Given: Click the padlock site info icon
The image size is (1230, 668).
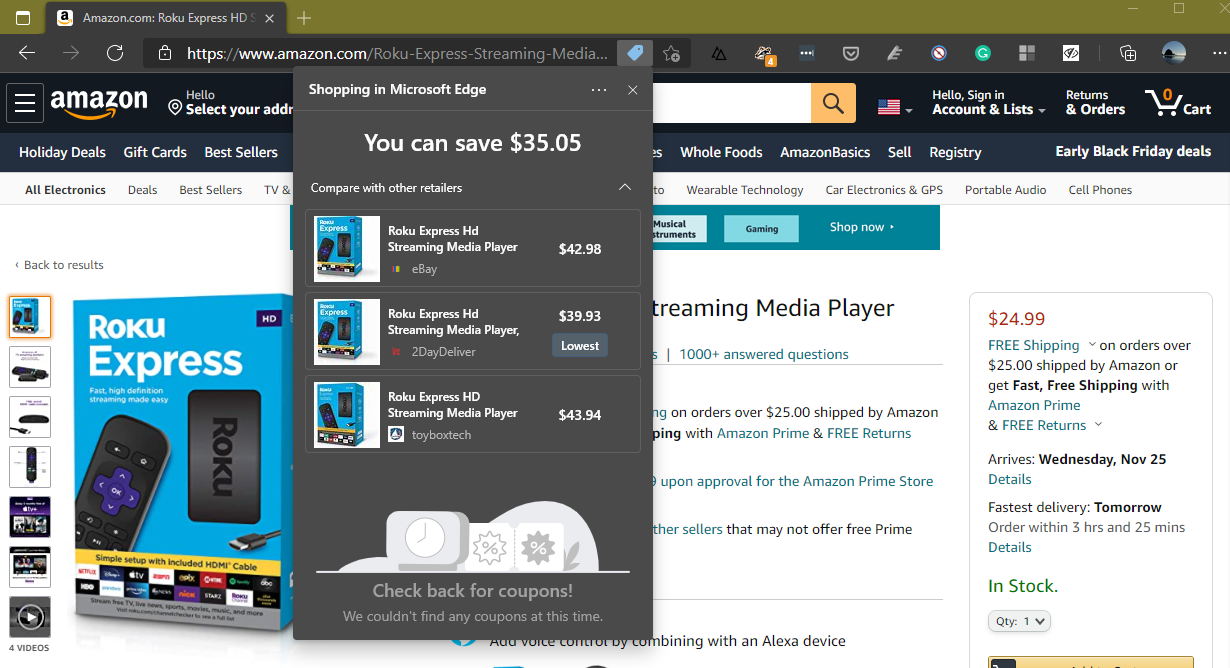Looking at the screenshot, I should [163, 53].
